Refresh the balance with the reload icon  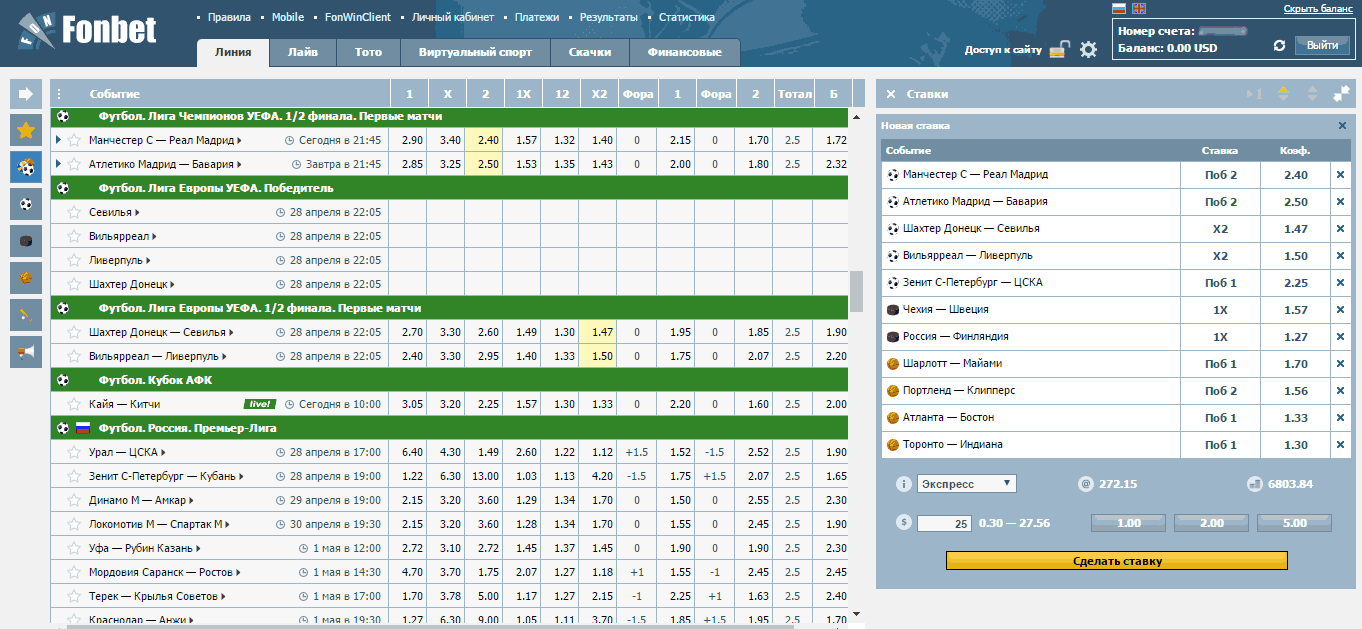coord(1279,46)
